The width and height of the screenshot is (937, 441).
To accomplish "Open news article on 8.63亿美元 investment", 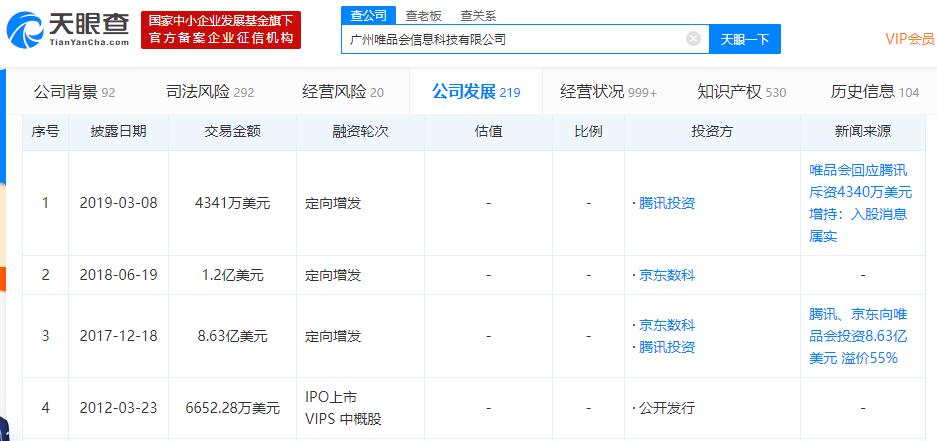I will (x=860, y=335).
